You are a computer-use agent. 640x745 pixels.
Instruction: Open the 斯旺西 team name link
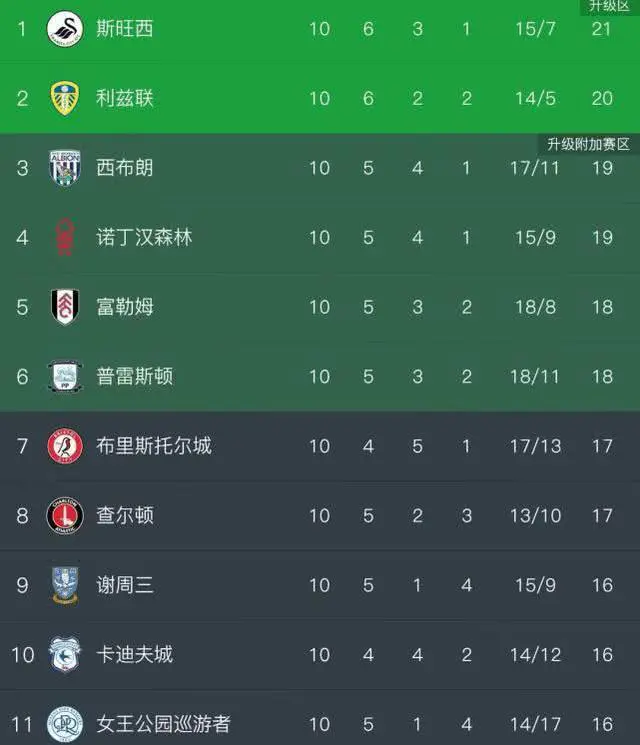[125, 28]
